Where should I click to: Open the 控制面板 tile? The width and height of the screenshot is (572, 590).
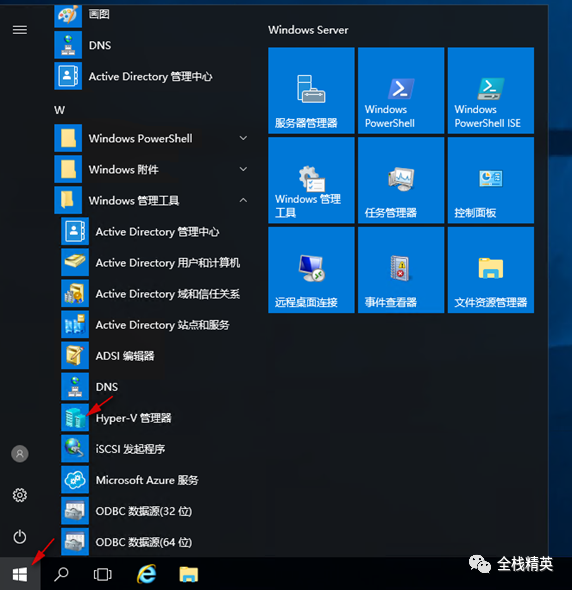[x=491, y=180]
